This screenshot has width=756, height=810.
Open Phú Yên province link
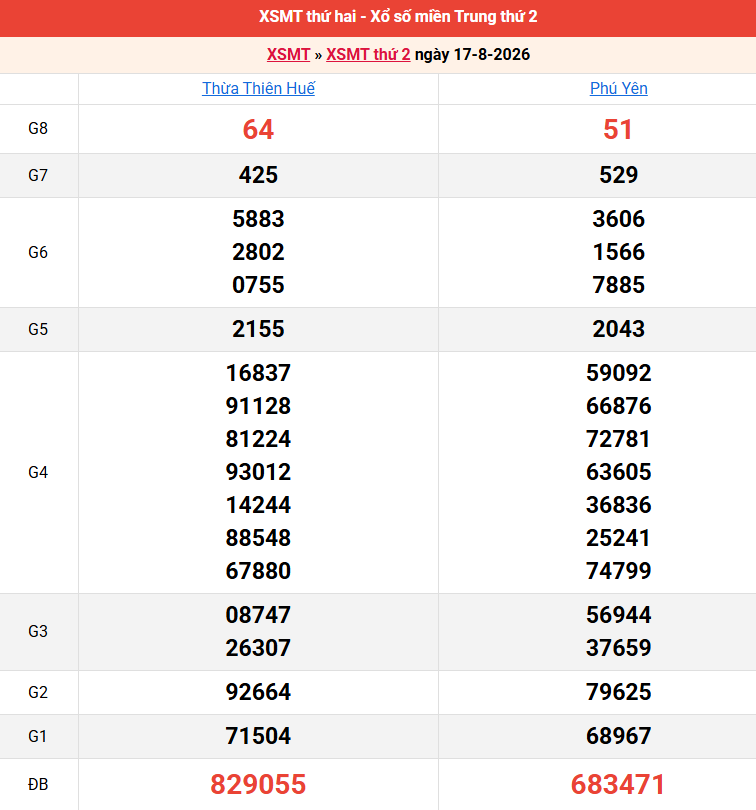click(619, 88)
